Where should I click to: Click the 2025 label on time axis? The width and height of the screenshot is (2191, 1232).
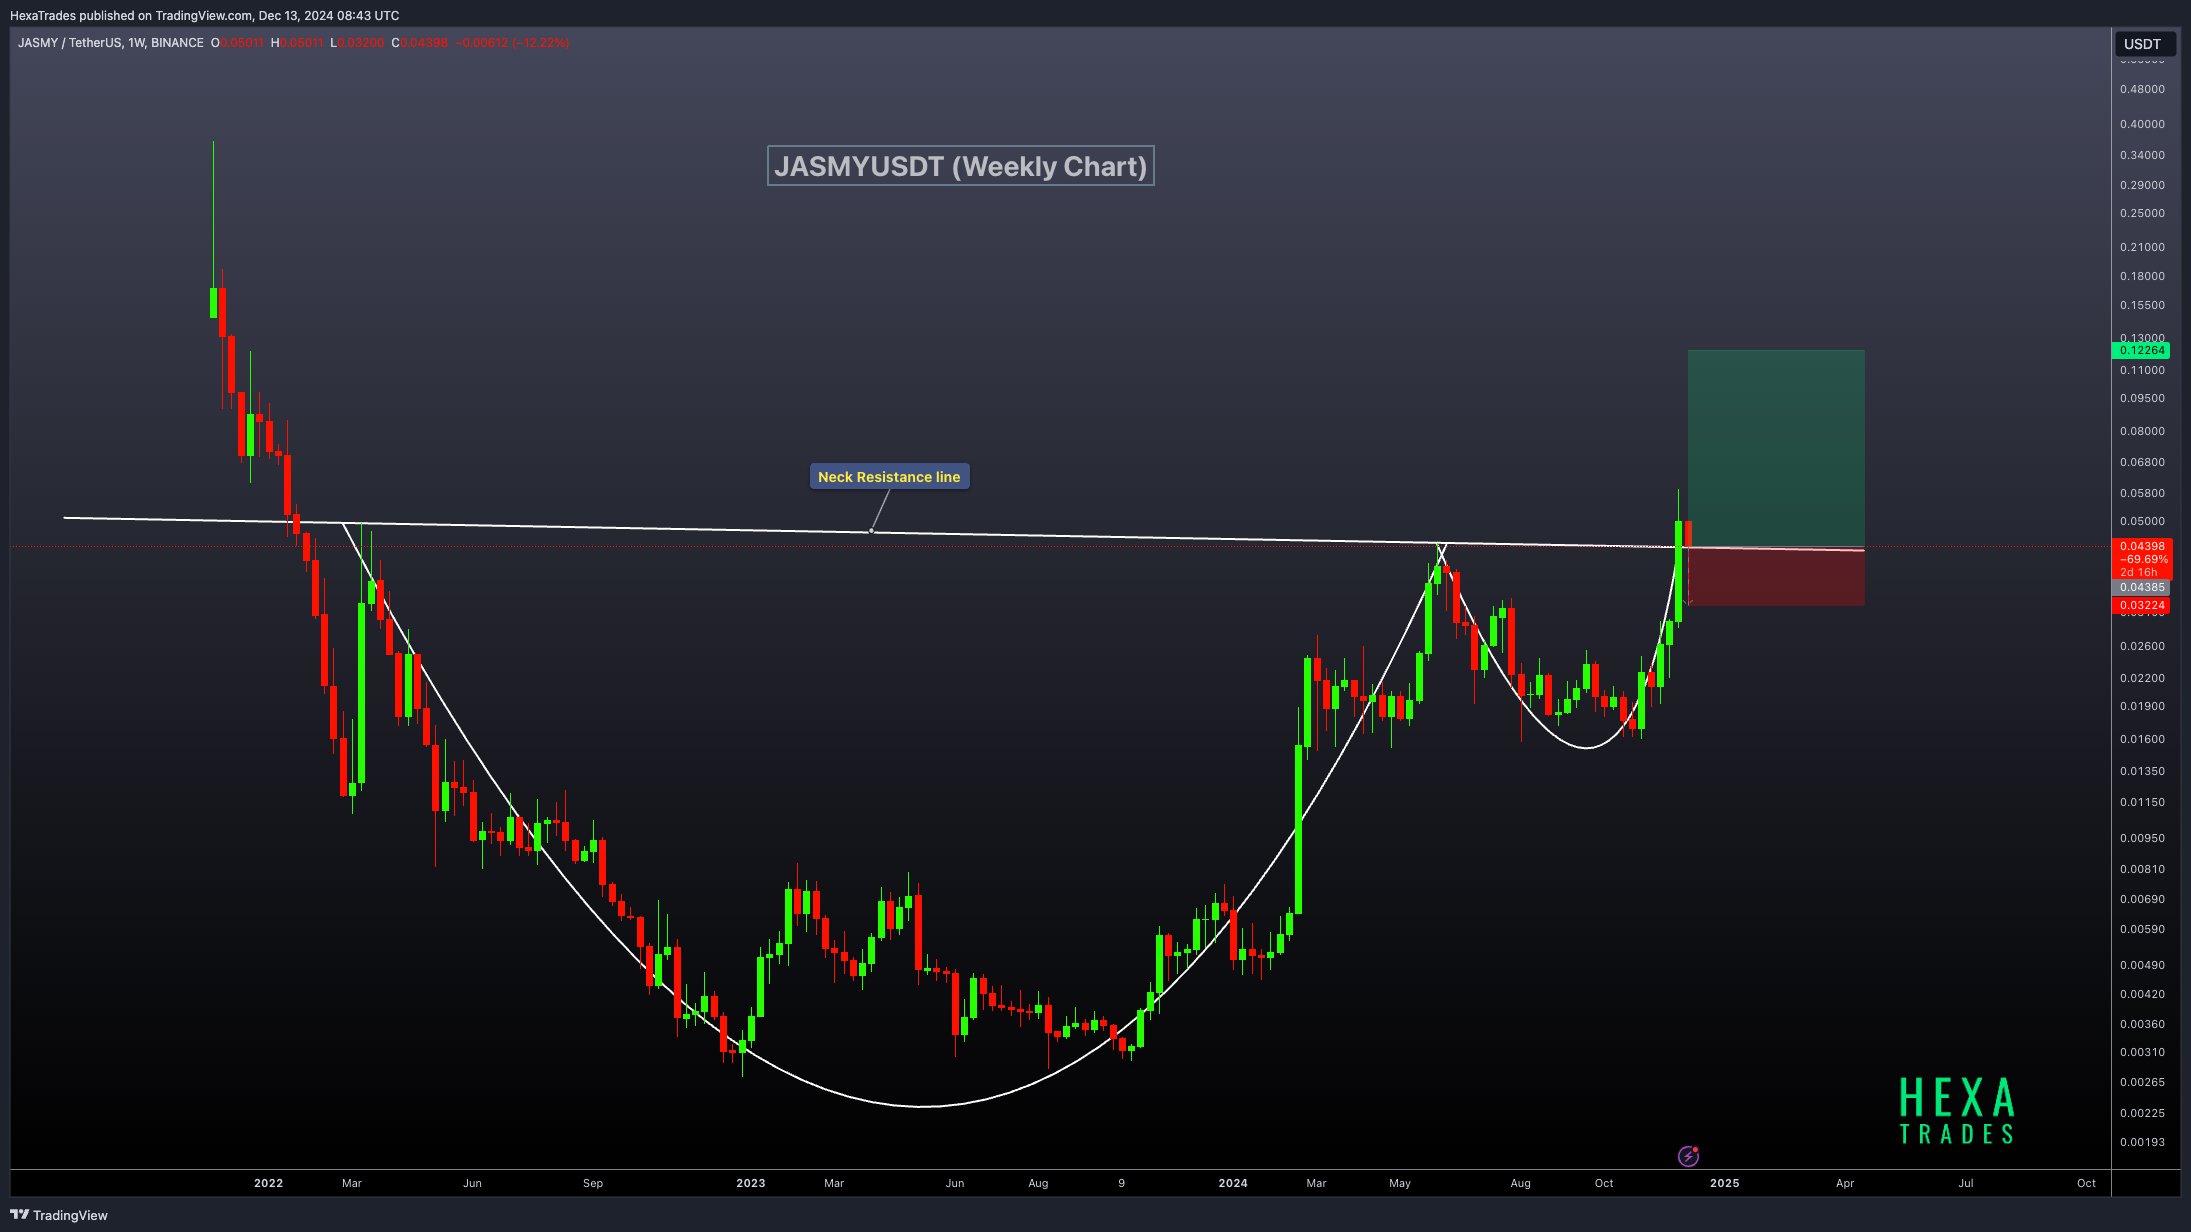(x=1725, y=1183)
